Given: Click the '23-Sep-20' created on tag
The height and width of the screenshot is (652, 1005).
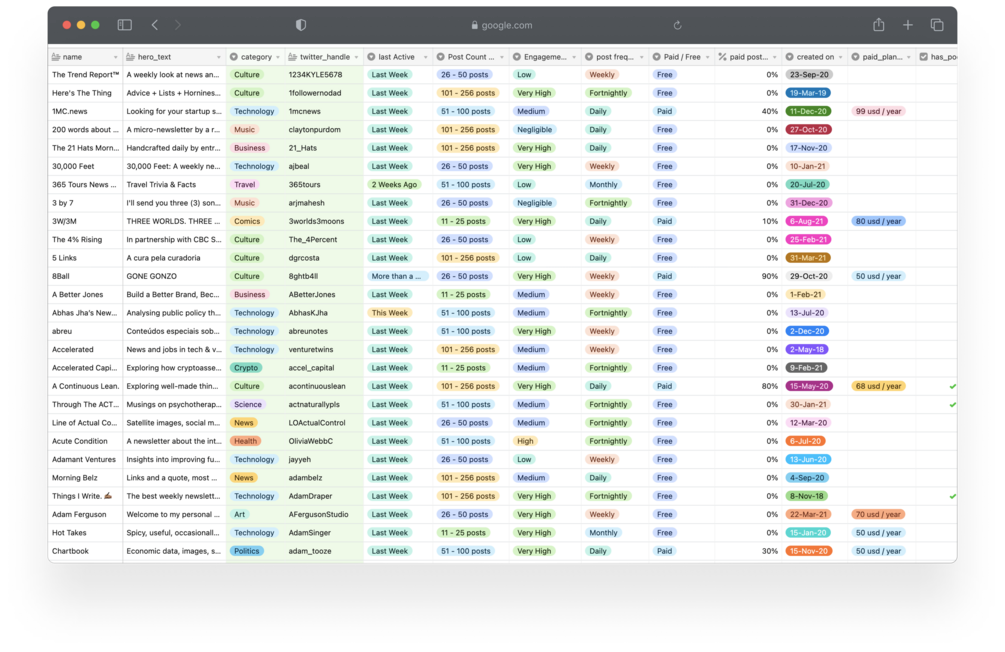Looking at the screenshot, I should [x=809, y=75].
